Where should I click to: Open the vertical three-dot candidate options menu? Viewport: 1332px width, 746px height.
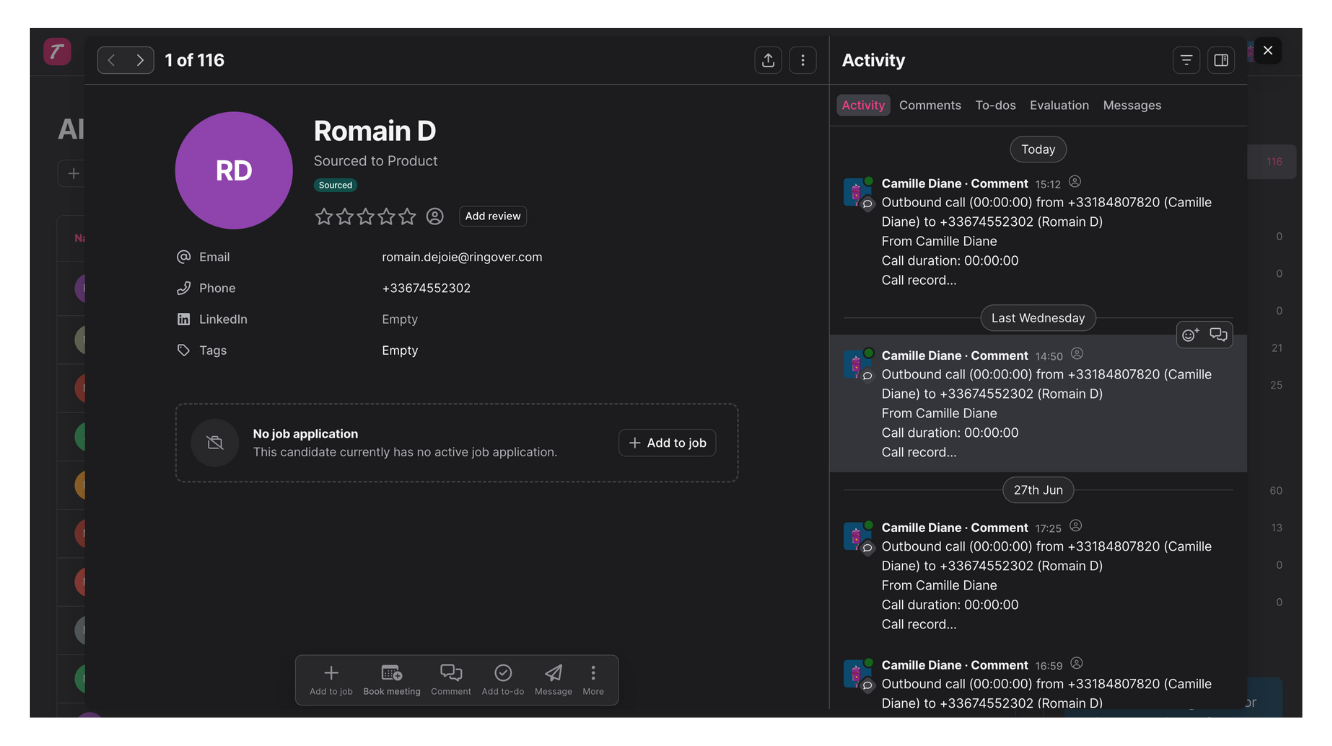coord(803,60)
